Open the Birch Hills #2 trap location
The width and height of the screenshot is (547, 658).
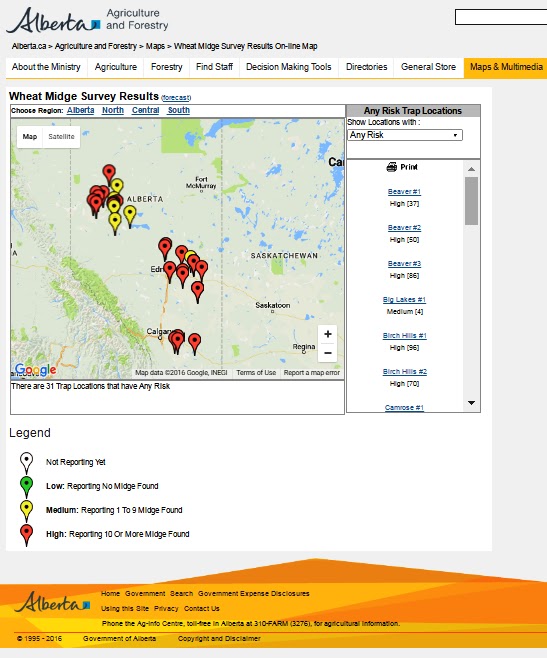click(x=404, y=372)
